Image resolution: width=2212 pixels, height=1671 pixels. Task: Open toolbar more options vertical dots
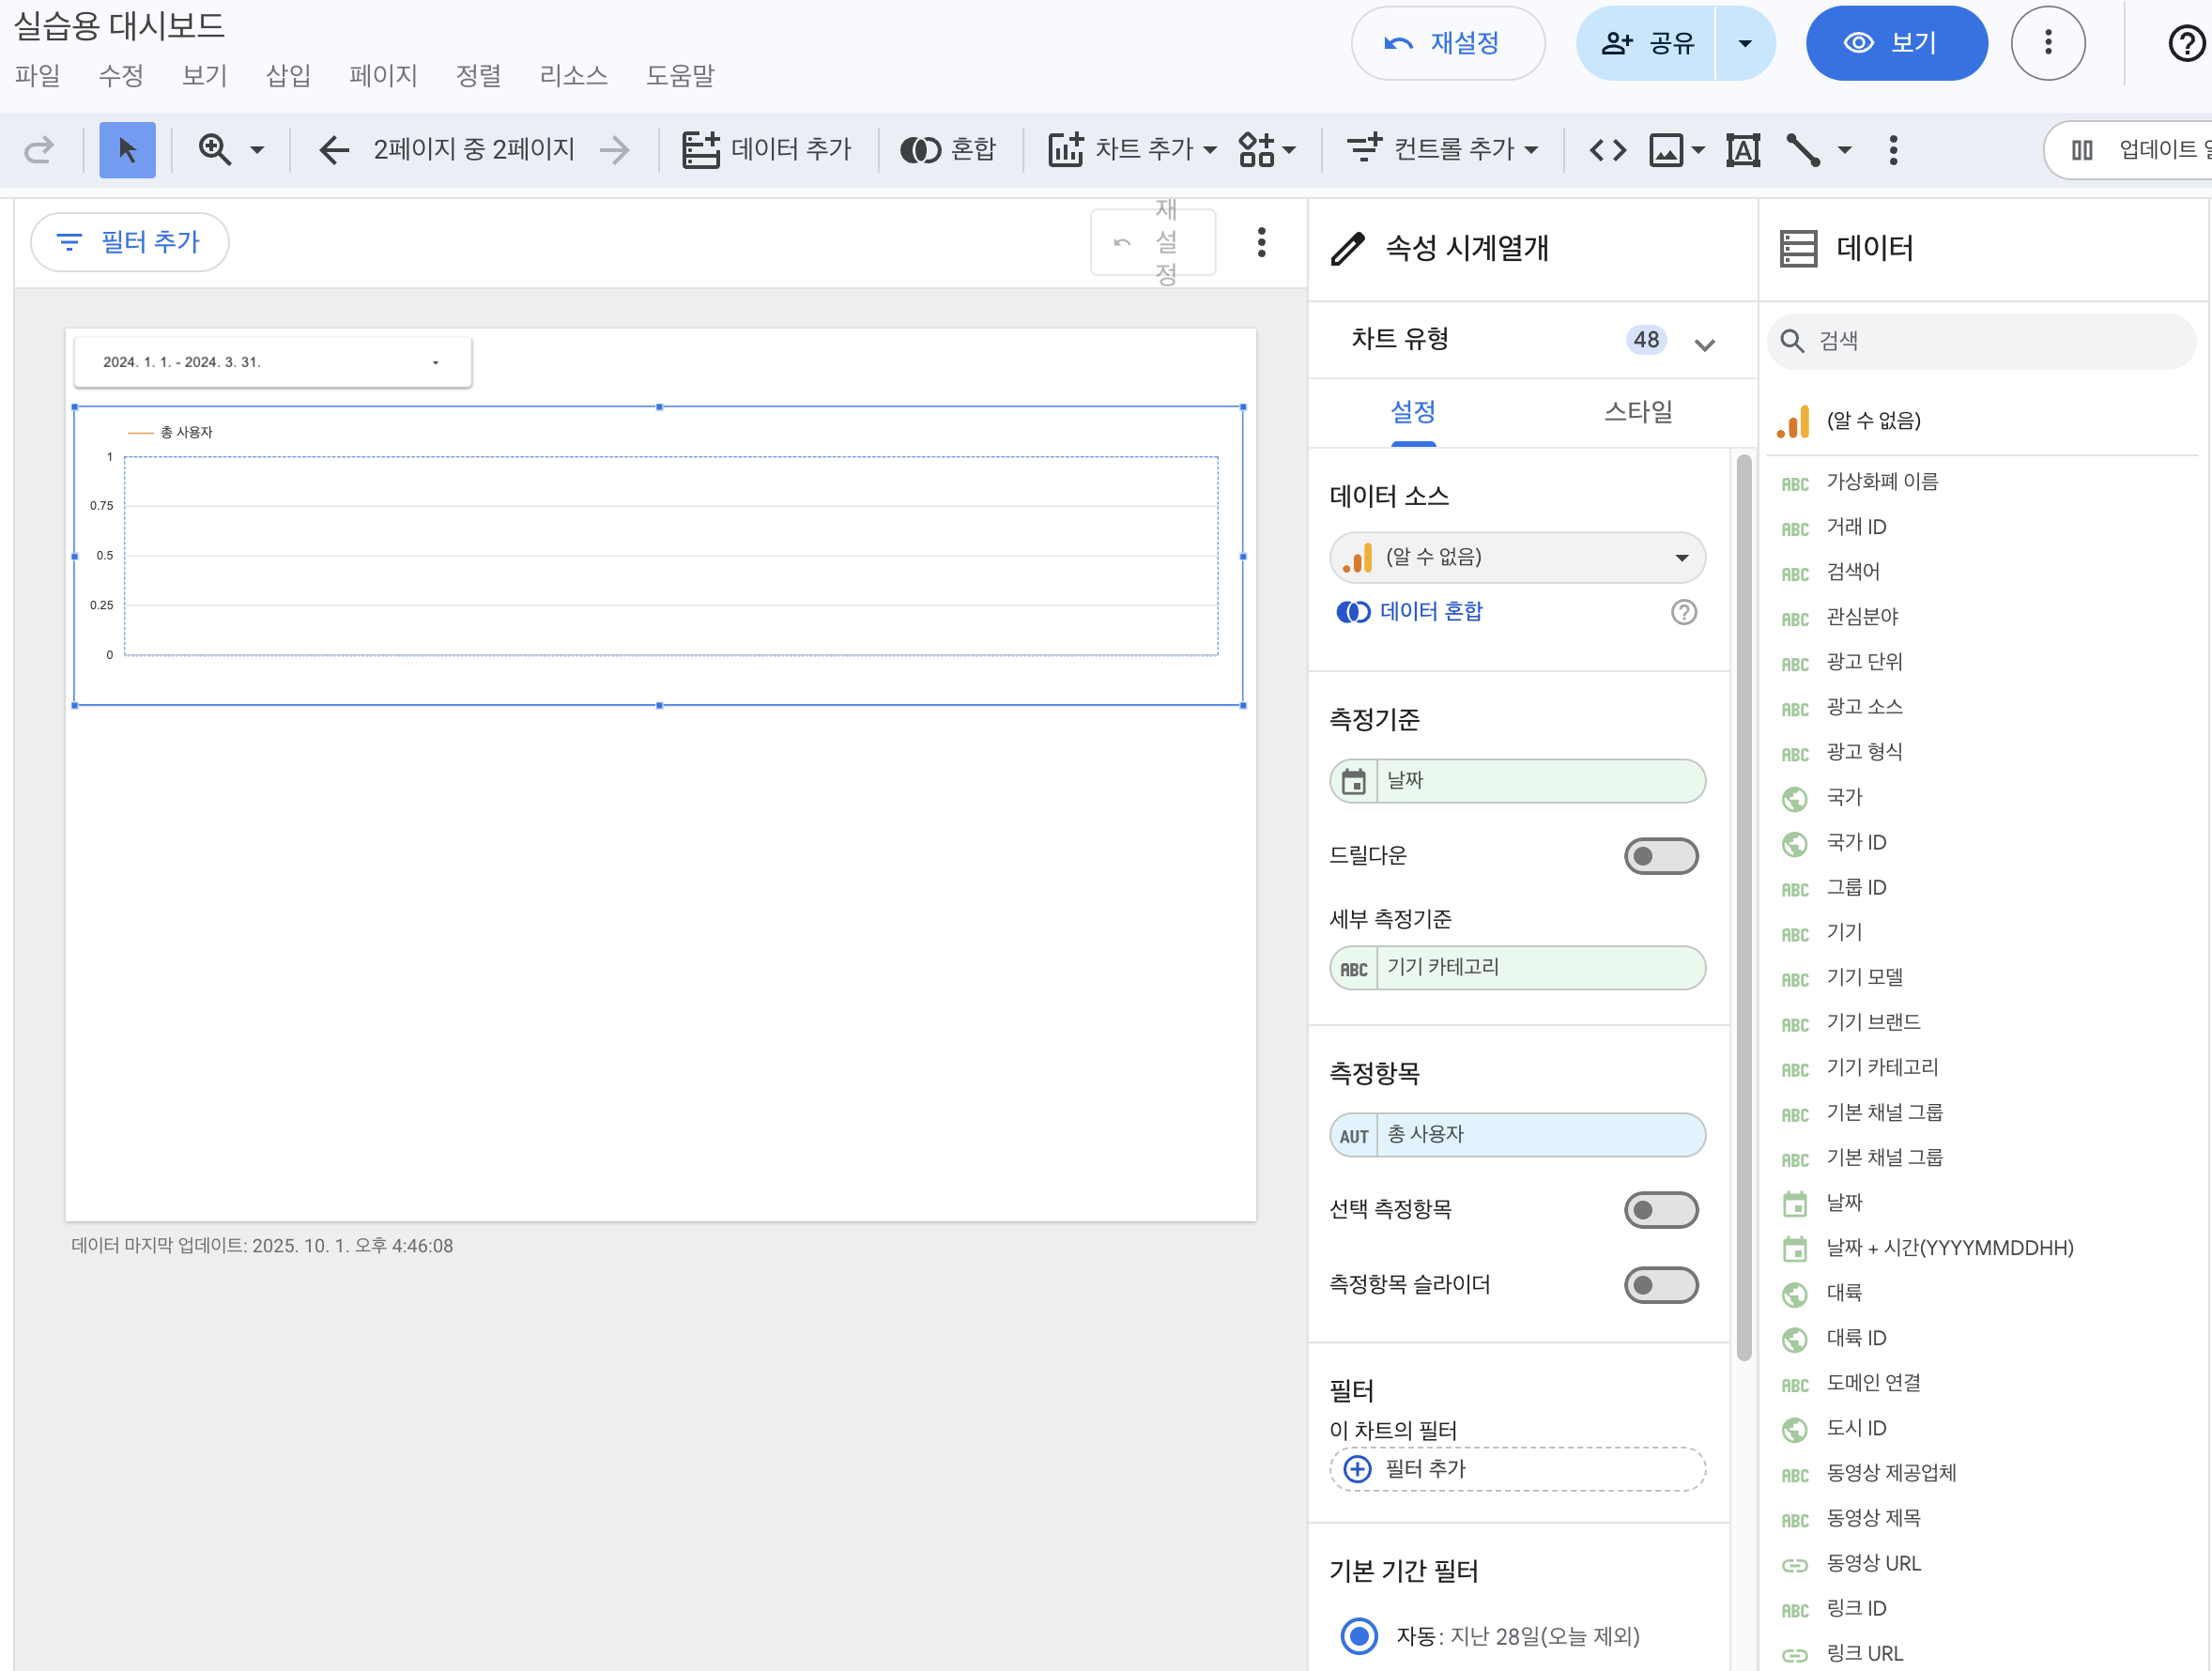[x=1893, y=150]
